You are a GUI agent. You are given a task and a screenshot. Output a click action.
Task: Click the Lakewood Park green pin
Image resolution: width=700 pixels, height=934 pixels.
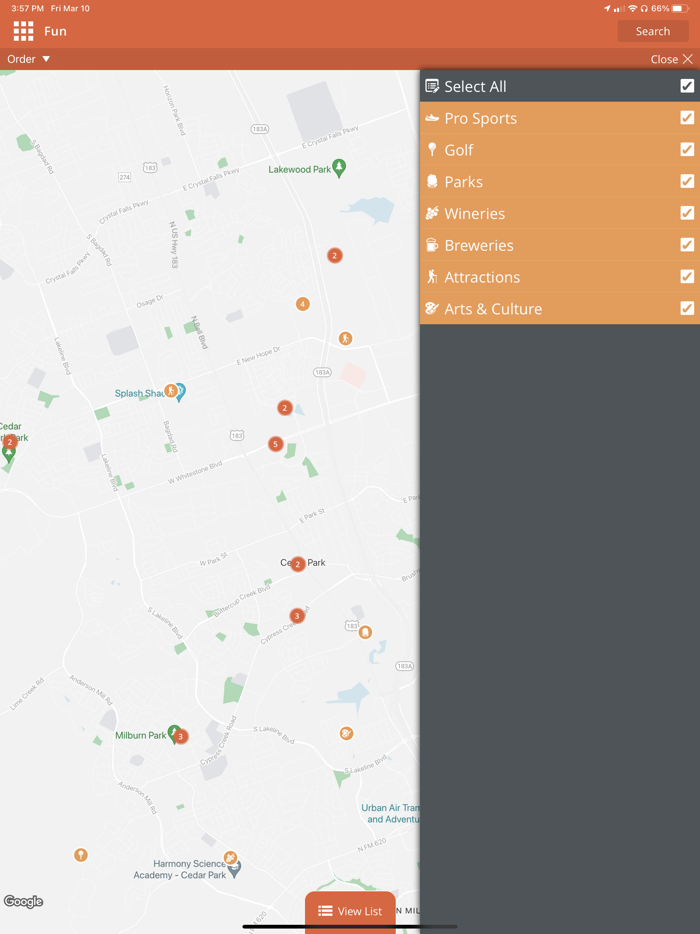339,168
